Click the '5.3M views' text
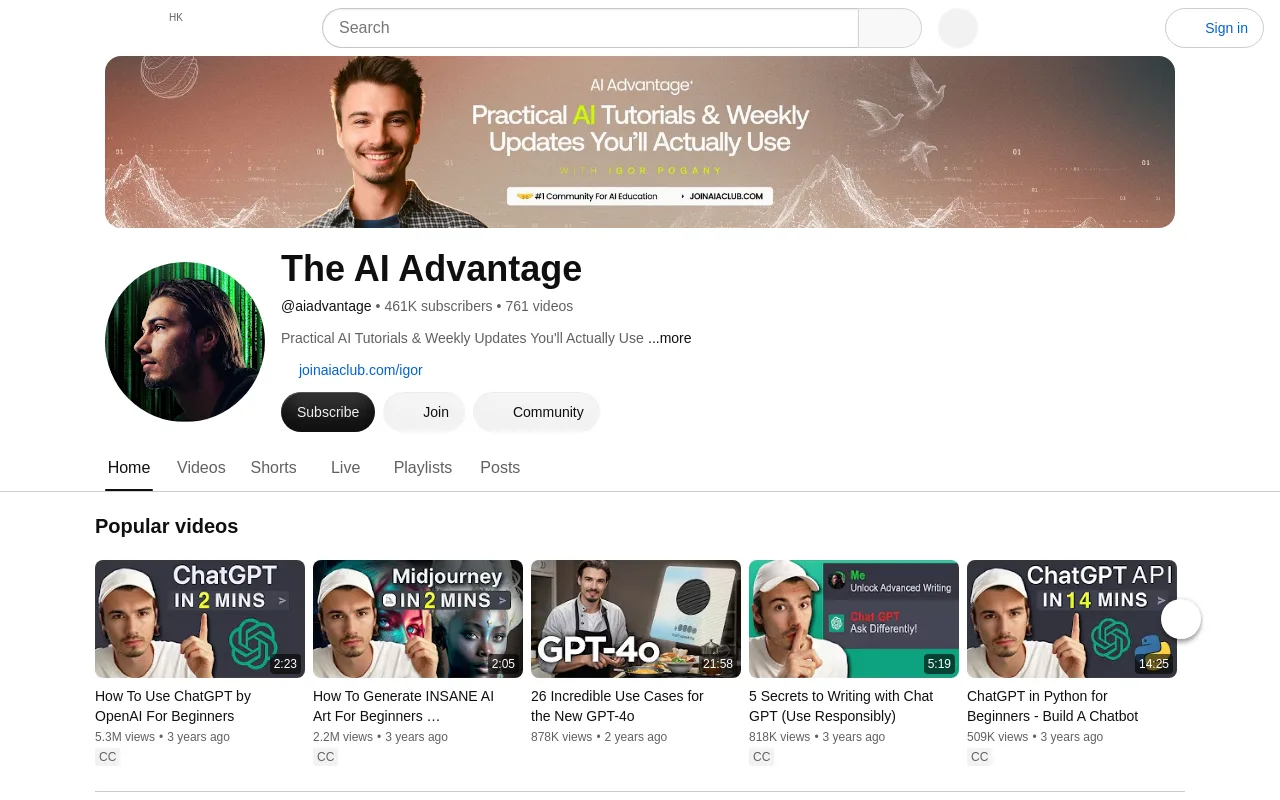Image resolution: width=1280 pixels, height=800 pixels. tap(125, 737)
